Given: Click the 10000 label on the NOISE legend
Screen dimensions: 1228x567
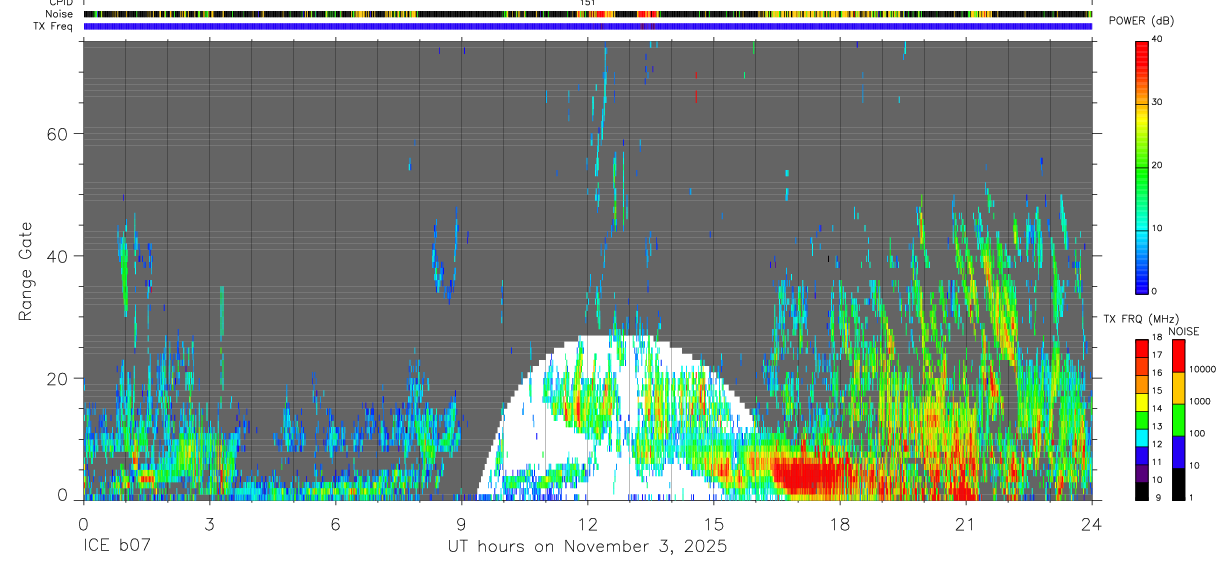Looking at the screenshot, I should tap(1201, 369).
